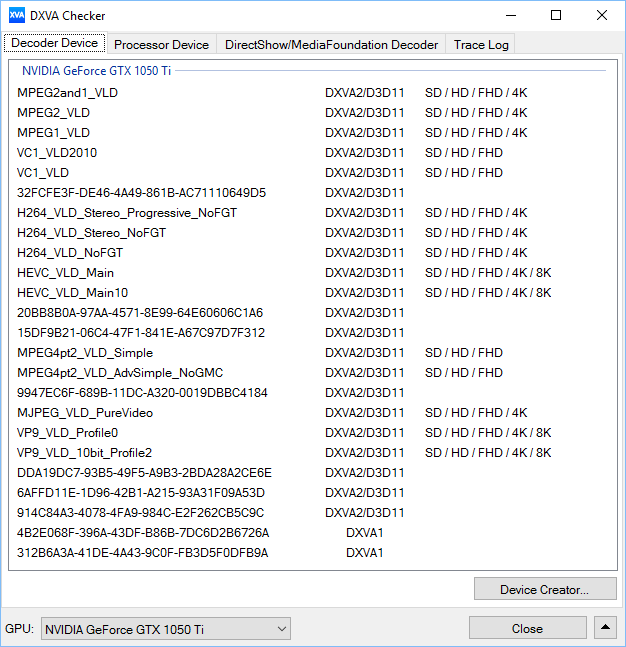Switch to the Processor Device tab
The image size is (626, 647).
click(x=161, y=45)
